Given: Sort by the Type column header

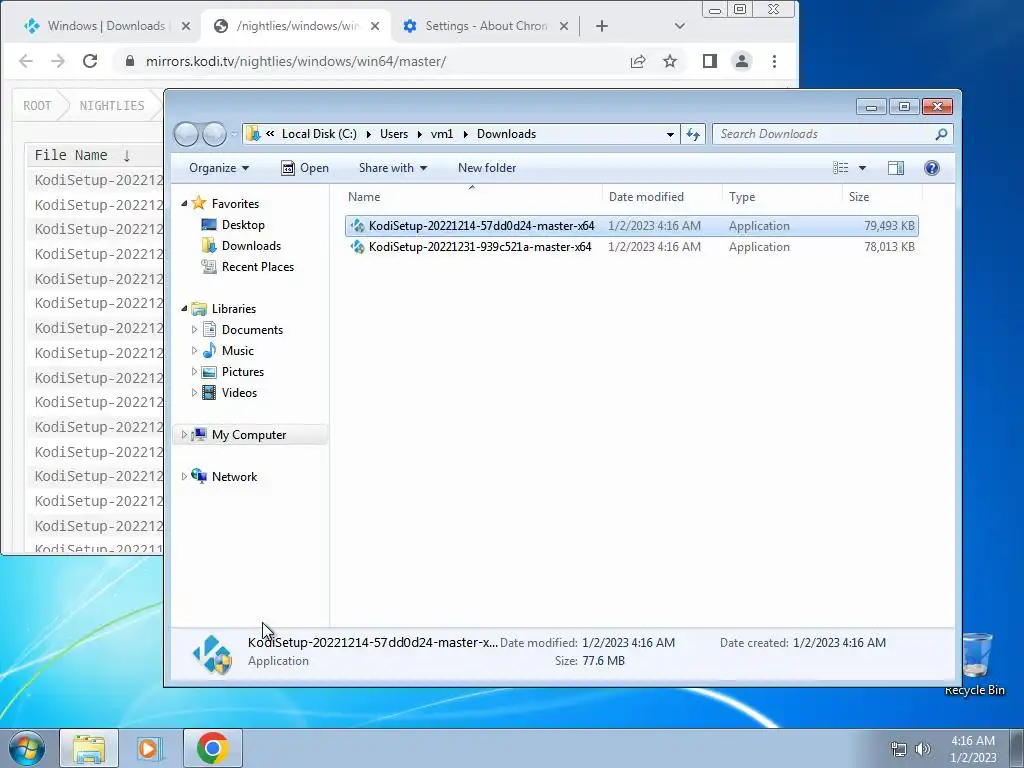Looking at the screenshot, I should tap(782, 197).
